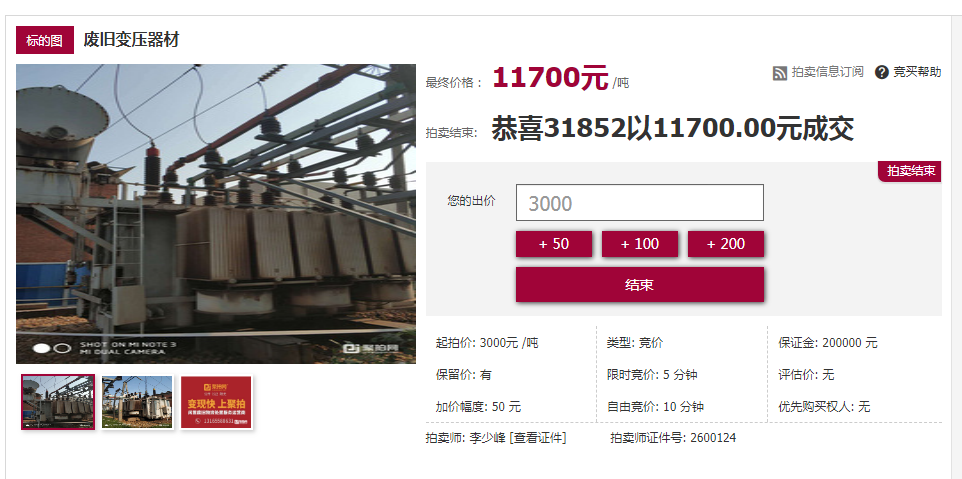Open the 查看证件 link

538,438
